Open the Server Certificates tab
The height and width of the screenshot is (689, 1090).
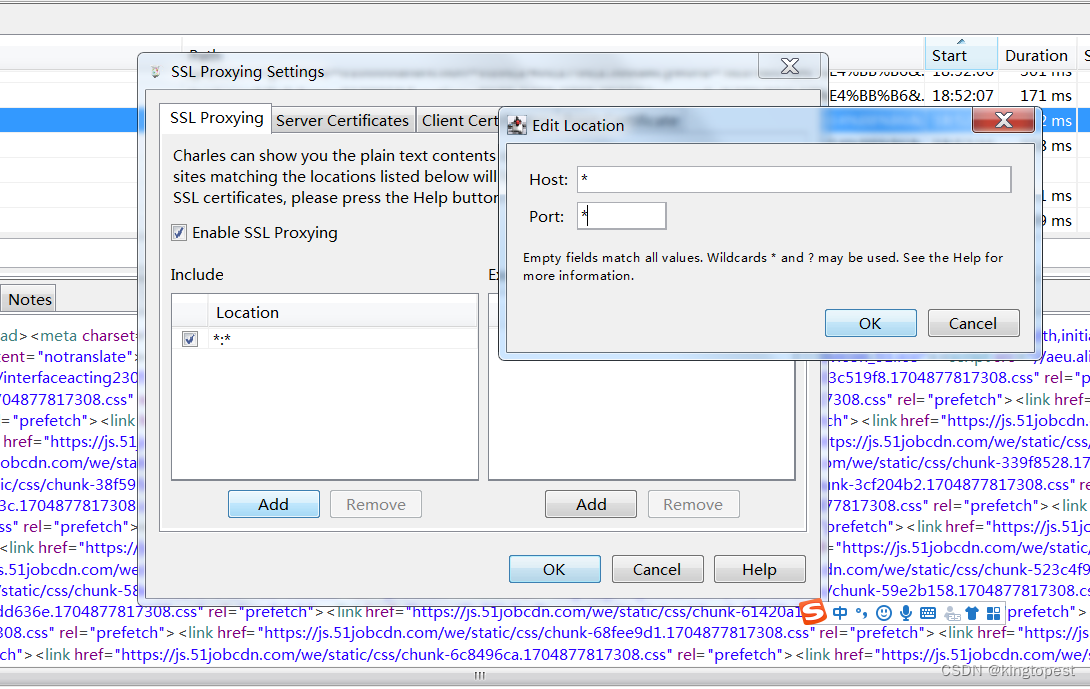343,120
